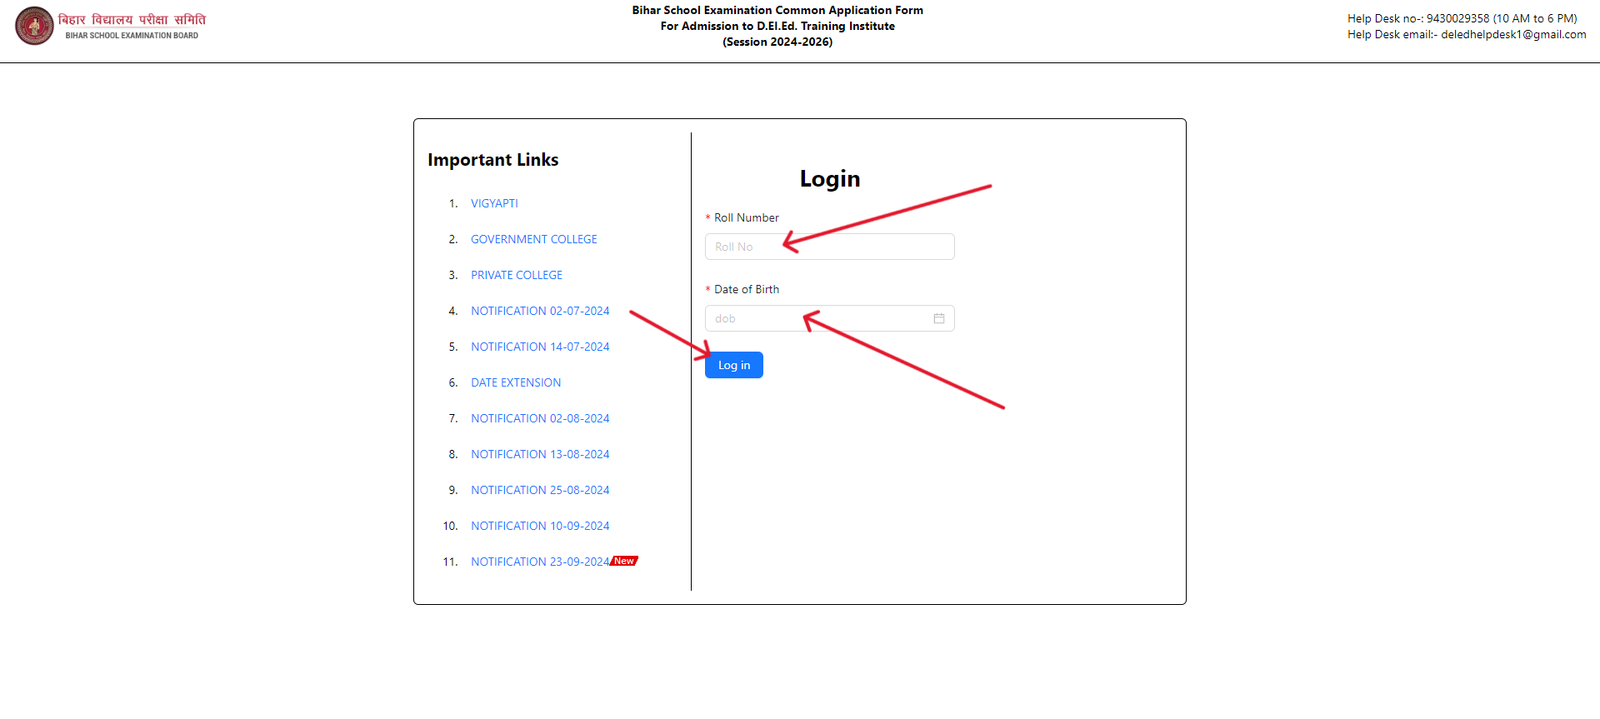Viewport: 1600px width, 719px height.
Task: Click the red New badge
Action: coord(624,561)
